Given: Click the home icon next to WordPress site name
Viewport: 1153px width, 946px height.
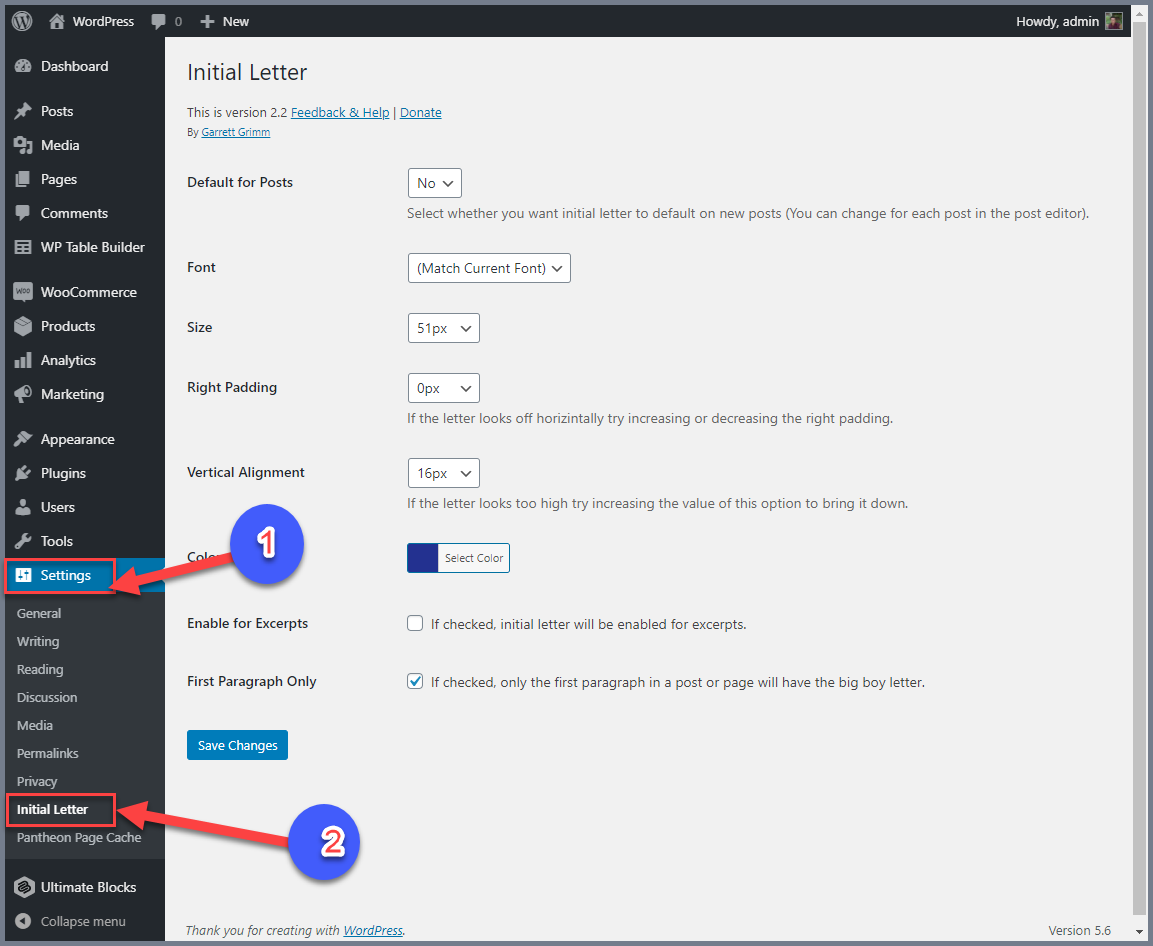Looking at the screenshot, I should (57, 21).
